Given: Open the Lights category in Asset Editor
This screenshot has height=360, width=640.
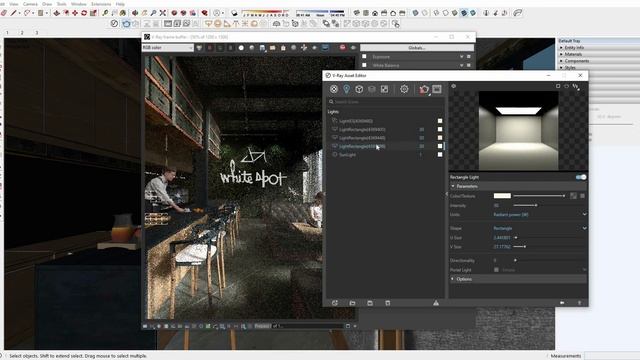Looking at the screenshot, I should click(x=347, y=89).
